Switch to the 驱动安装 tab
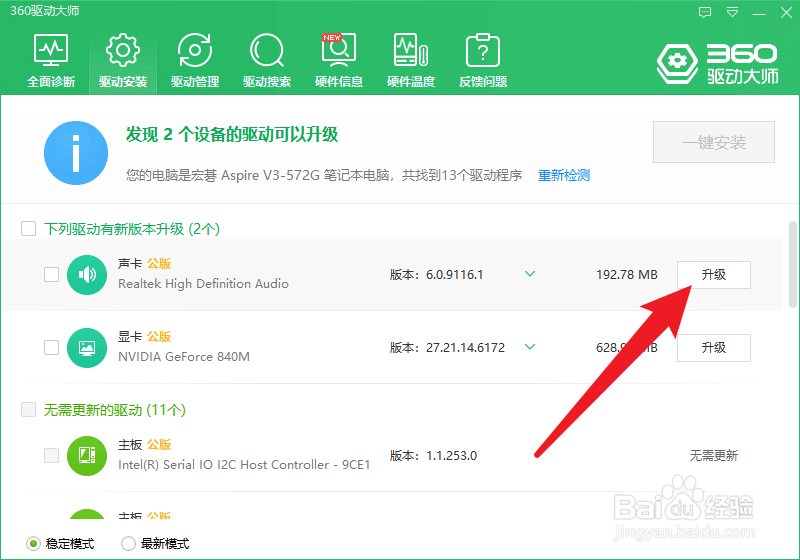The image size is (800, 560). 123,61
